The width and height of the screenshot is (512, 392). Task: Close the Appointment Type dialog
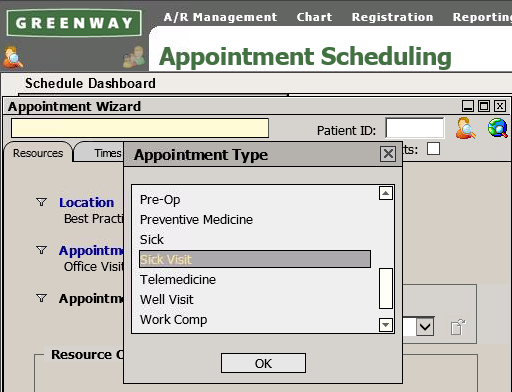point(388,154)
